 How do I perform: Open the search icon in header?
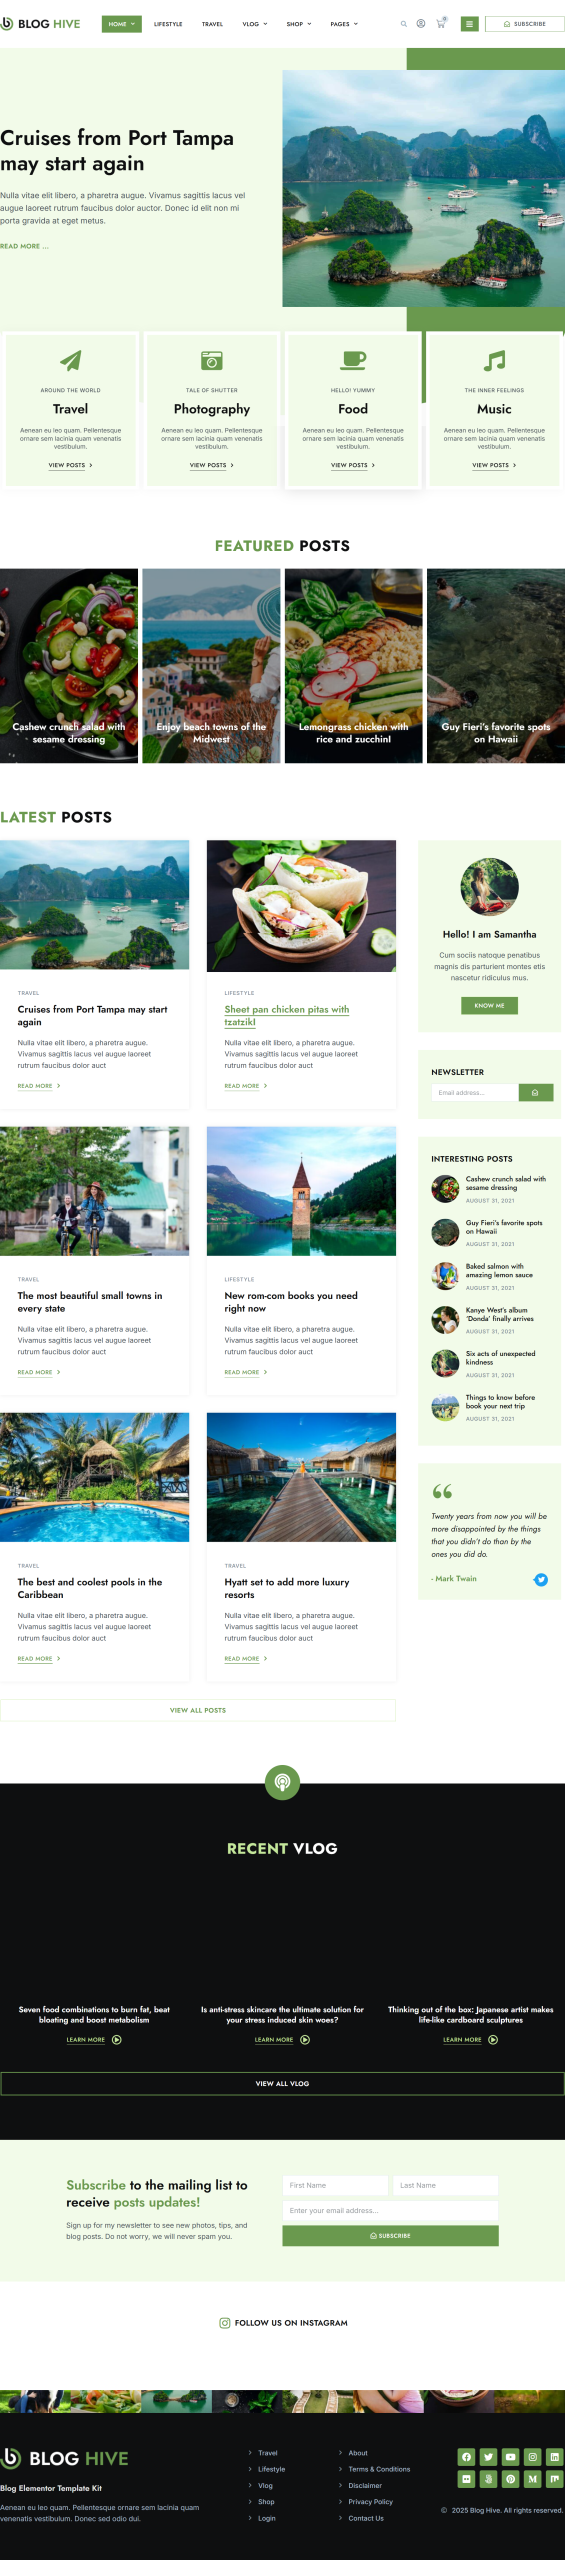[x=404, y=24]
